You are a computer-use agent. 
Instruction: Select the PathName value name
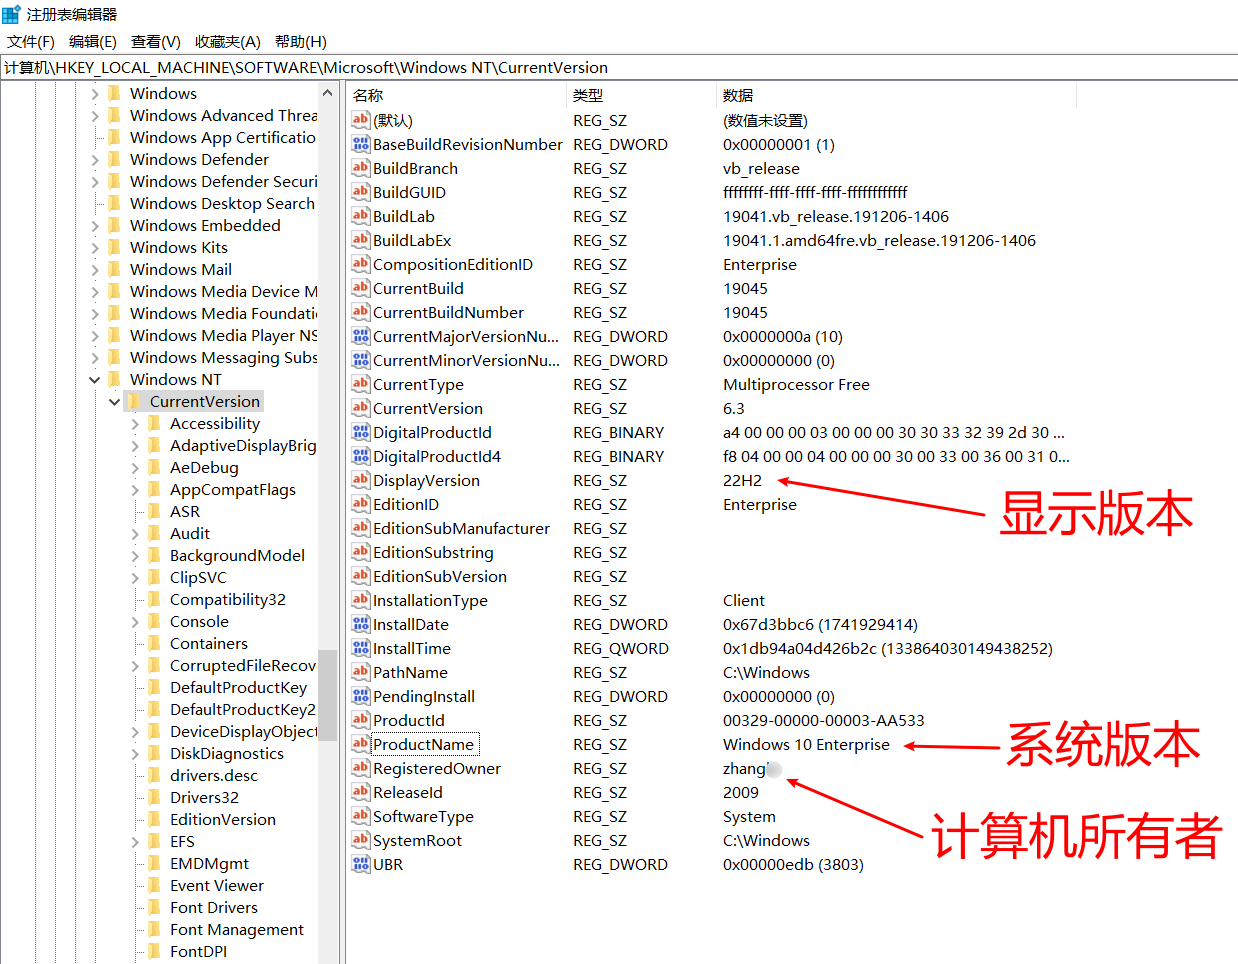(410, 672)
